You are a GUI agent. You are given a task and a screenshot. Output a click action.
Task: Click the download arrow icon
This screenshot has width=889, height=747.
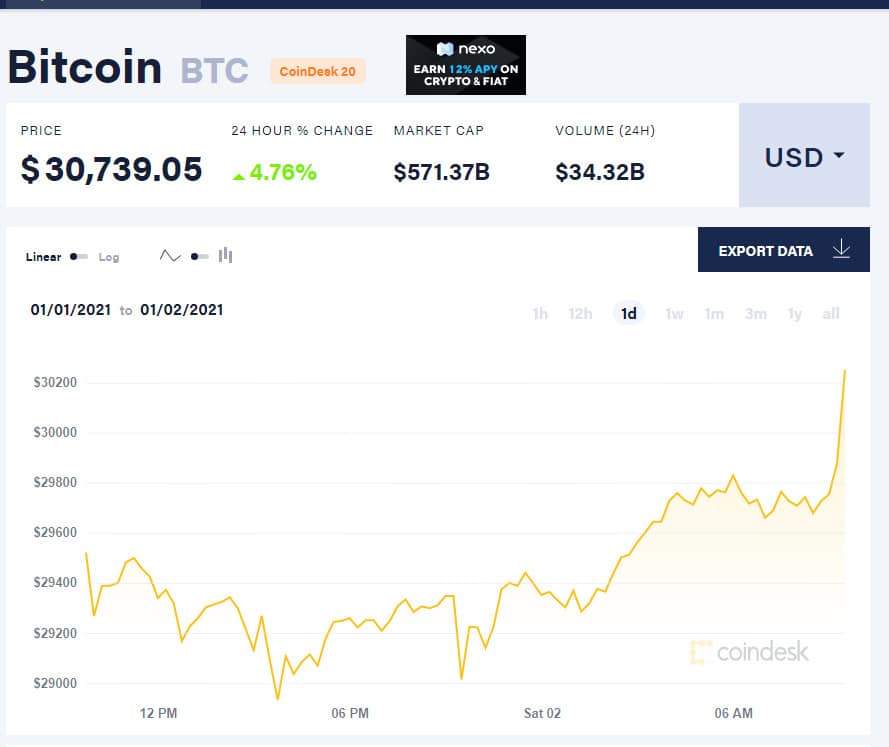pos(841,249)
